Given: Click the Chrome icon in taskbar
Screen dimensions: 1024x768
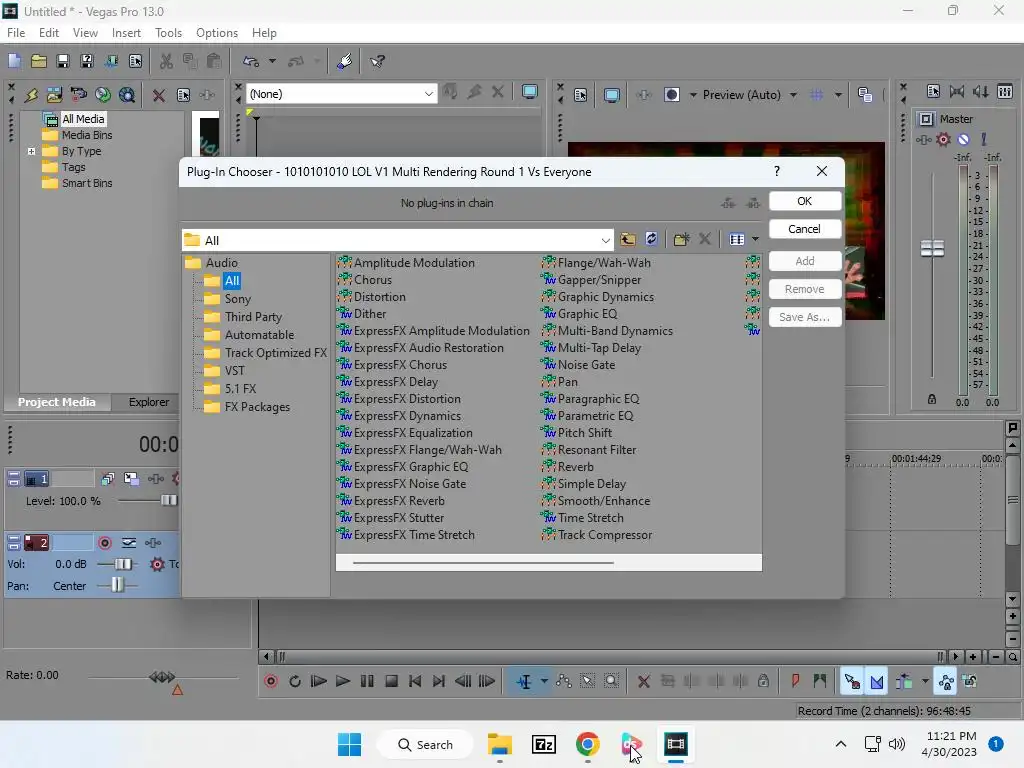Looking at the screenshot, I should [x=588, y=744].
